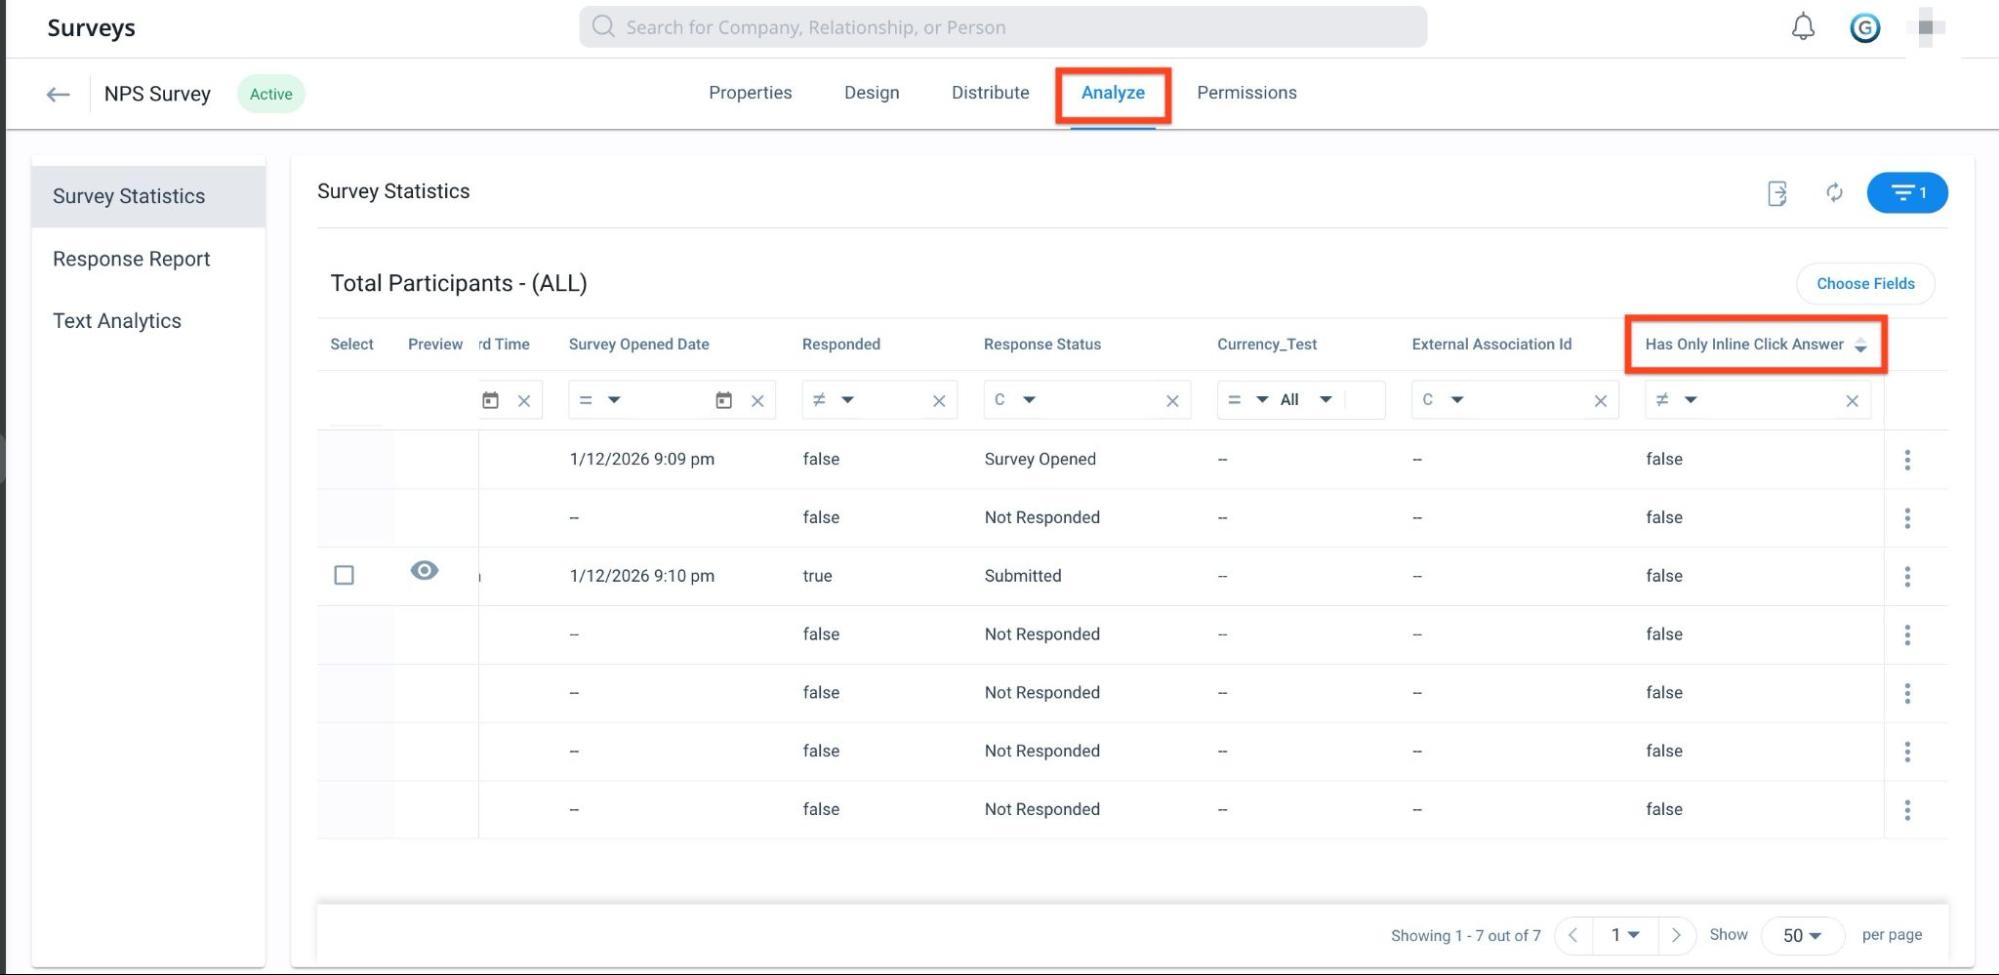Open the rd Time column calendar picker
Image resolution: width=1999 pixels, height=975 pixels.
490,400
